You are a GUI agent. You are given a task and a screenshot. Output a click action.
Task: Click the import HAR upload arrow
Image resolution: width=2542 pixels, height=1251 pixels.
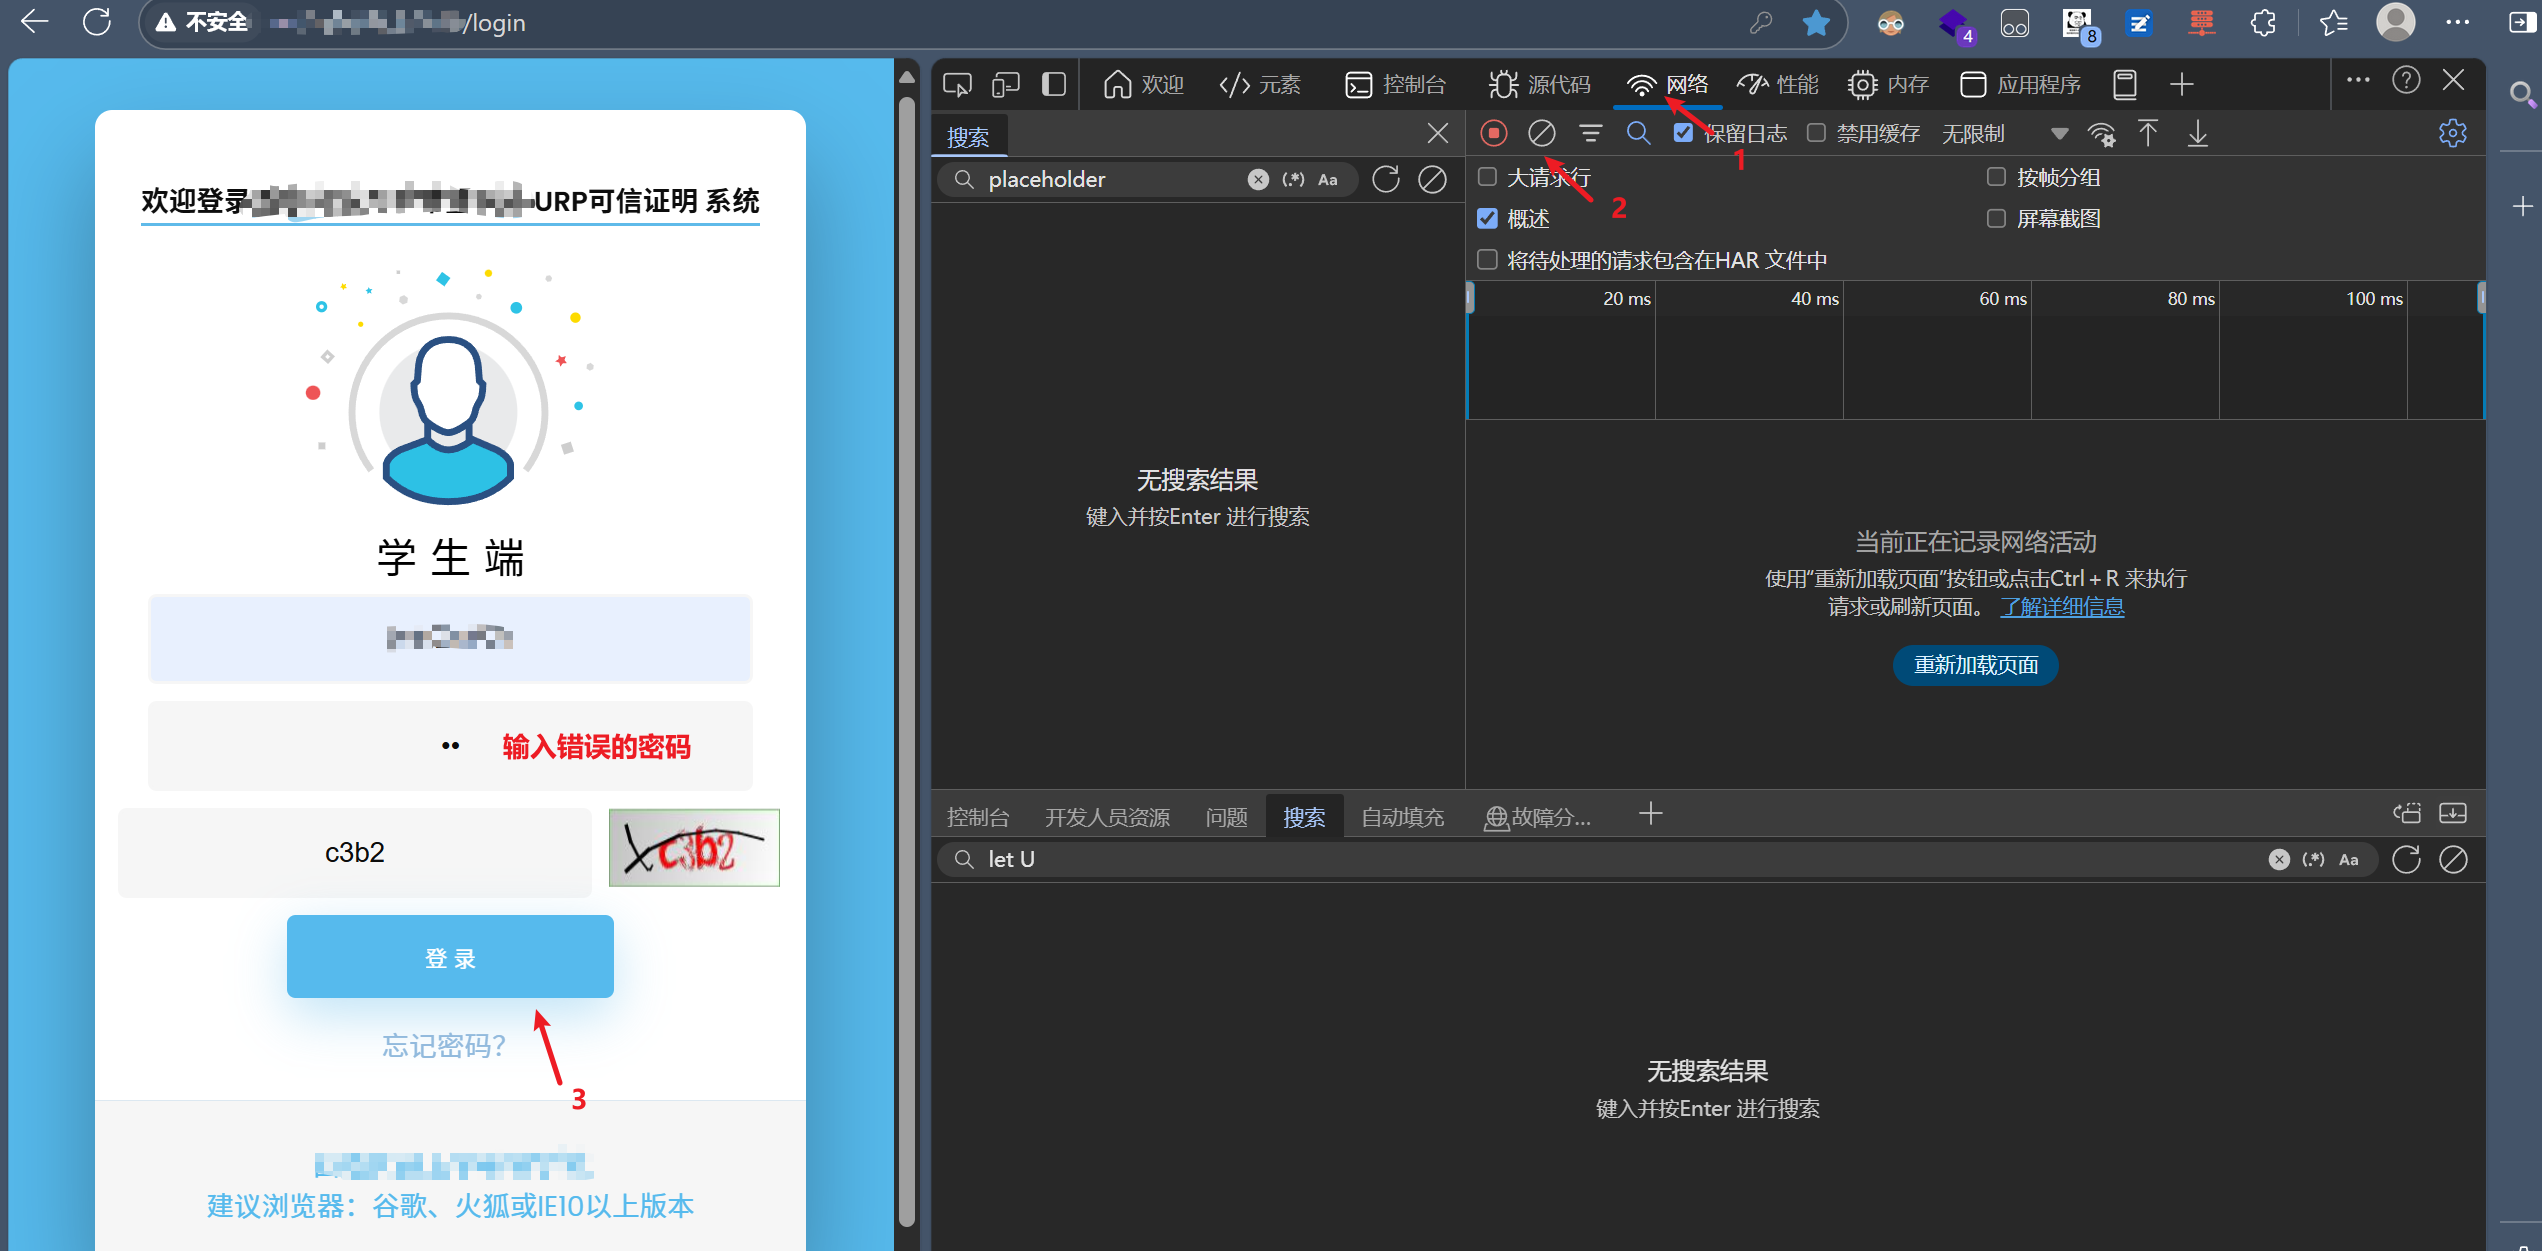tap(2148, 133)
